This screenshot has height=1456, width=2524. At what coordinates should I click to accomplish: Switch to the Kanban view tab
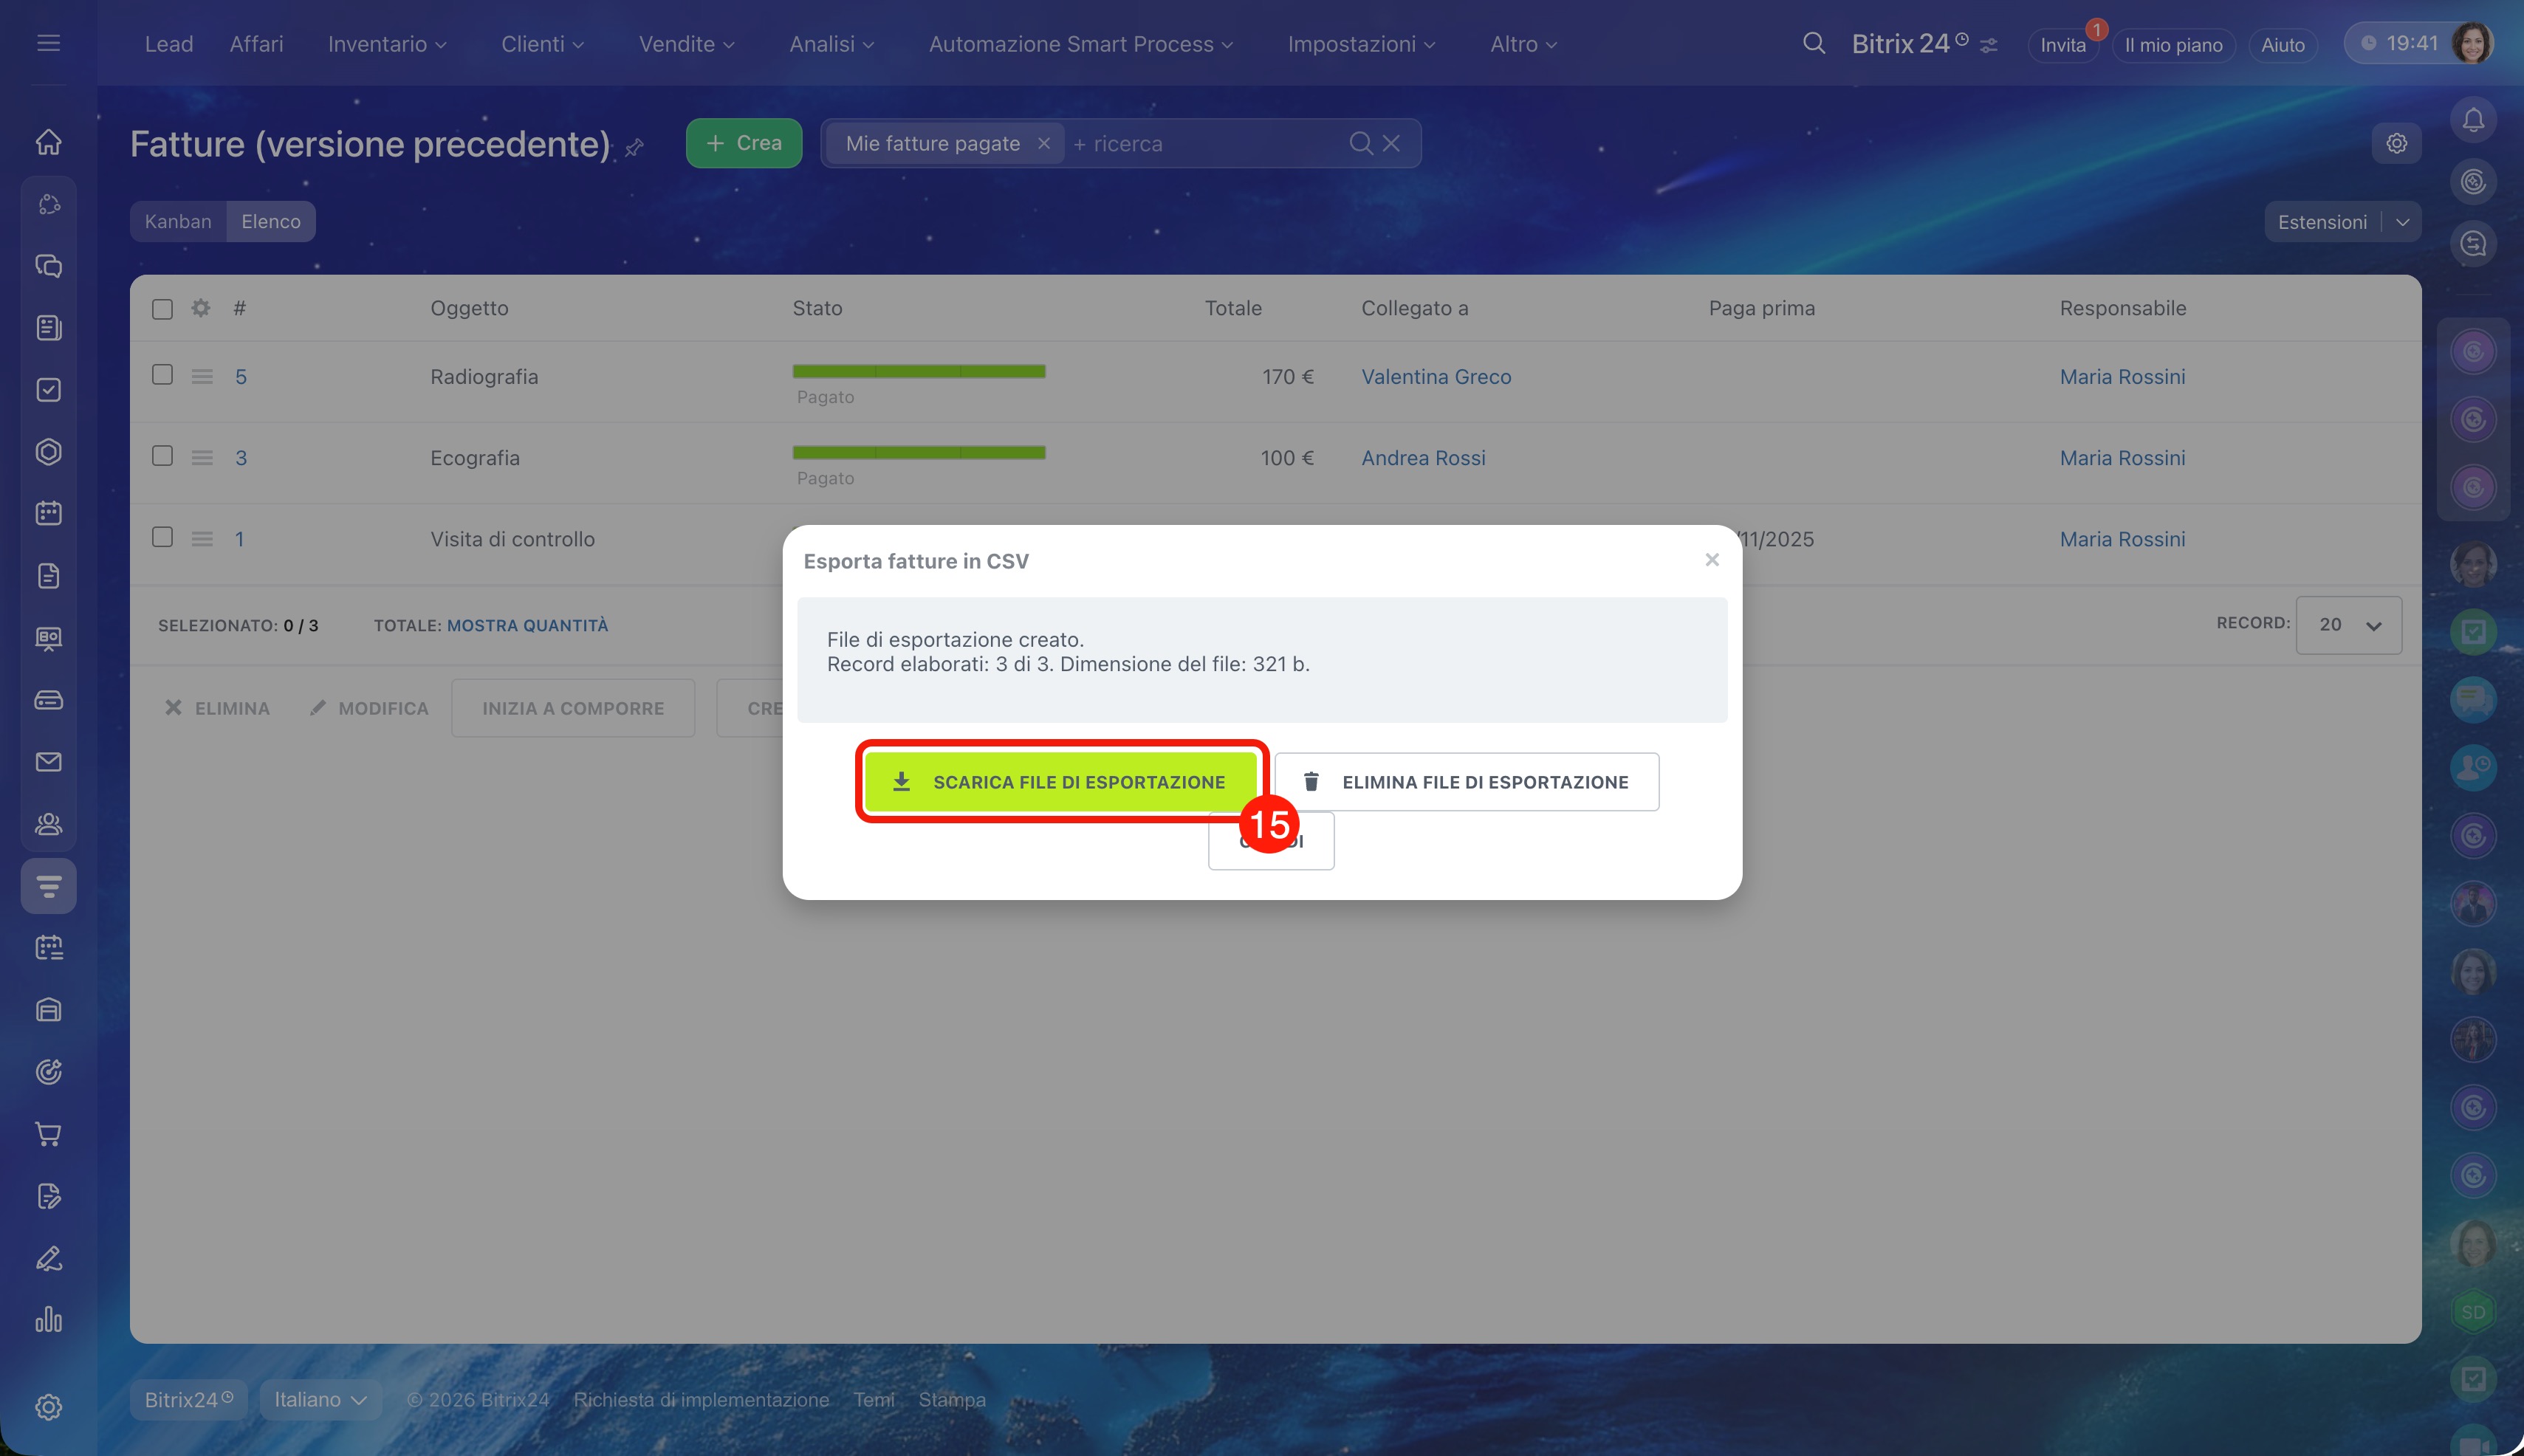coord(178,221)
